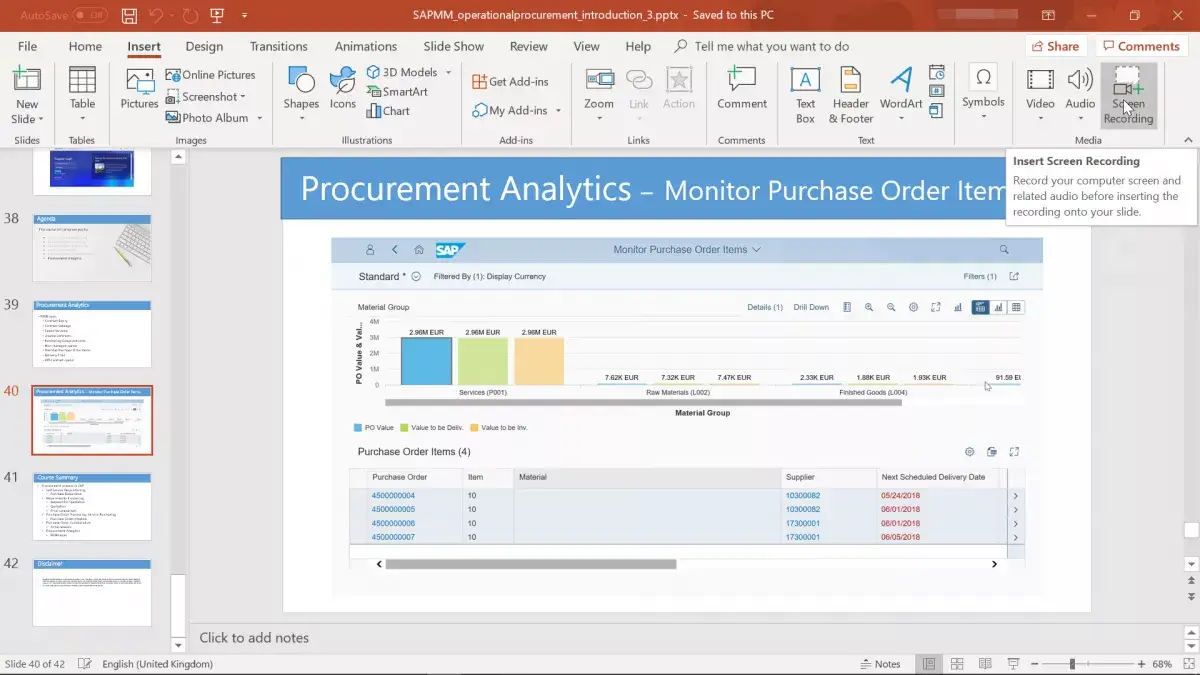Switch to Slide Sorter view
Screen dimensions: 1200x675
click(957, 664)
